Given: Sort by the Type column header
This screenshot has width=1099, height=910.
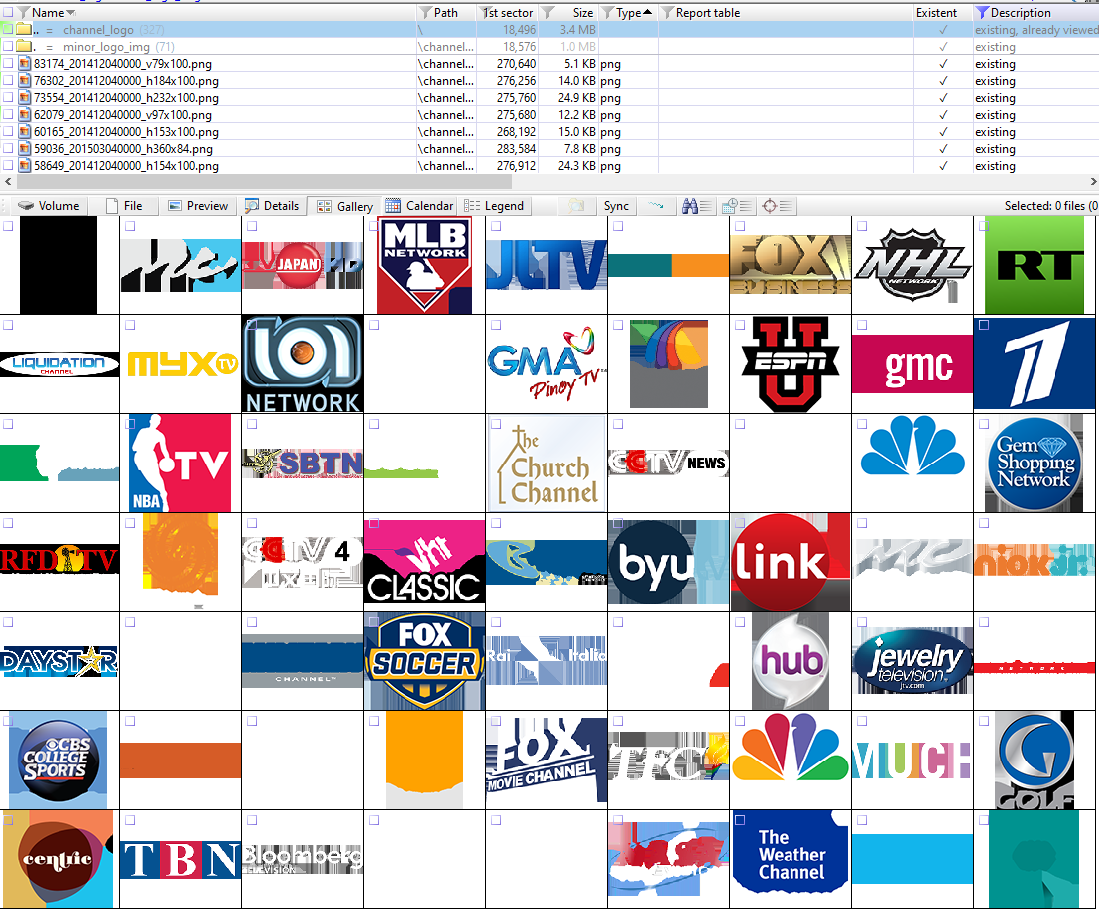Looking at the screenshot, I should coord(629,13).
